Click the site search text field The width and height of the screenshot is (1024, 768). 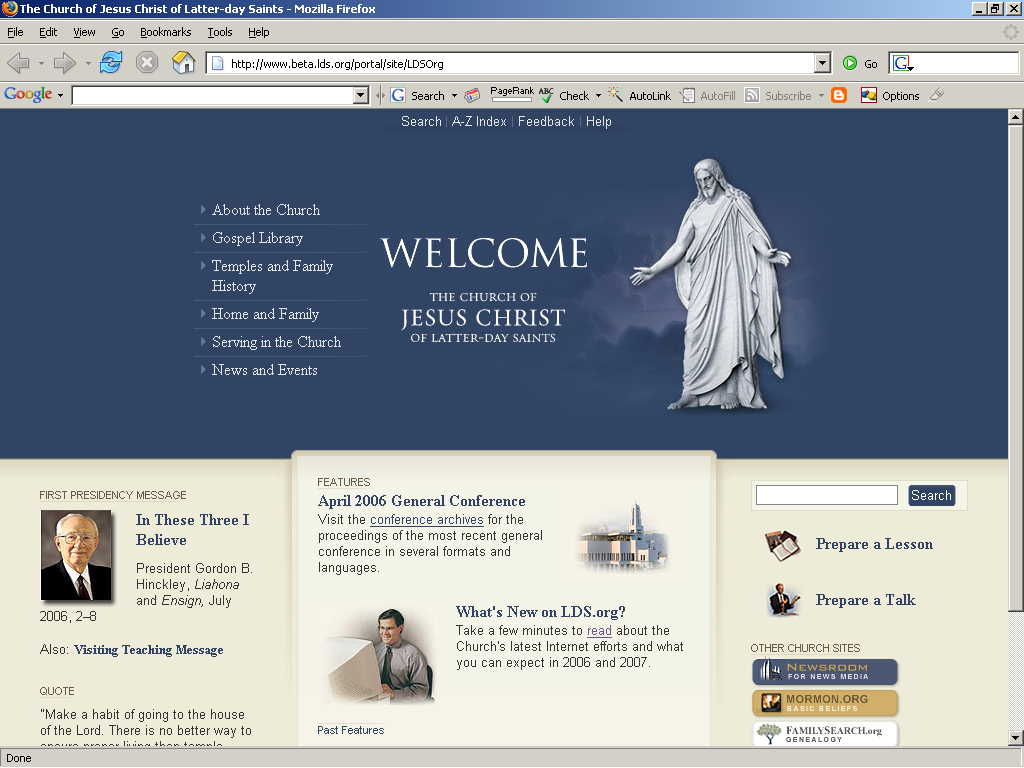(x=826, y=495)
